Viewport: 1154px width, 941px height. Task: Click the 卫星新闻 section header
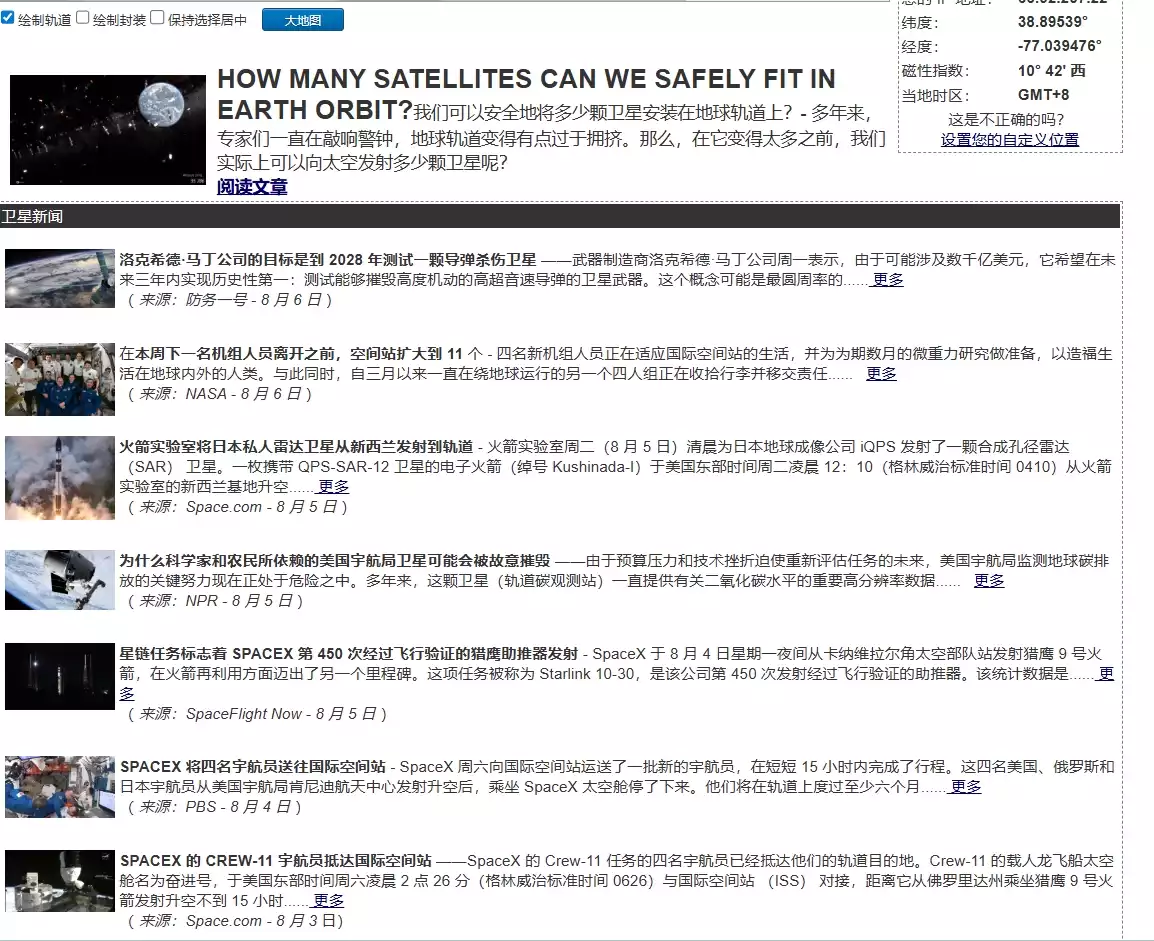(560, 216)
